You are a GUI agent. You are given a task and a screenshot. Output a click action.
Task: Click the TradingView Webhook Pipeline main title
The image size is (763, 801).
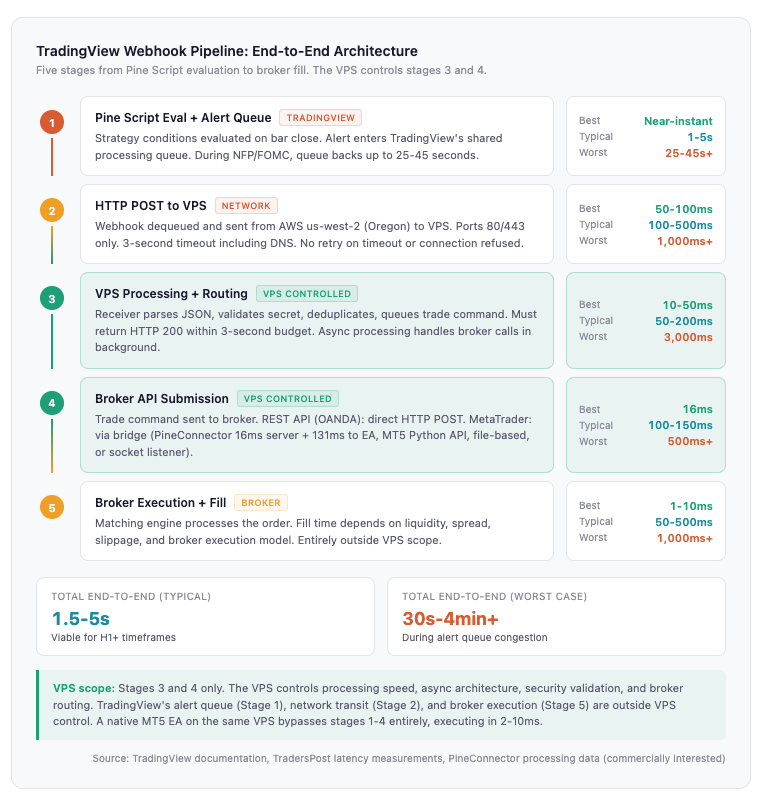(x=227, y=51)
